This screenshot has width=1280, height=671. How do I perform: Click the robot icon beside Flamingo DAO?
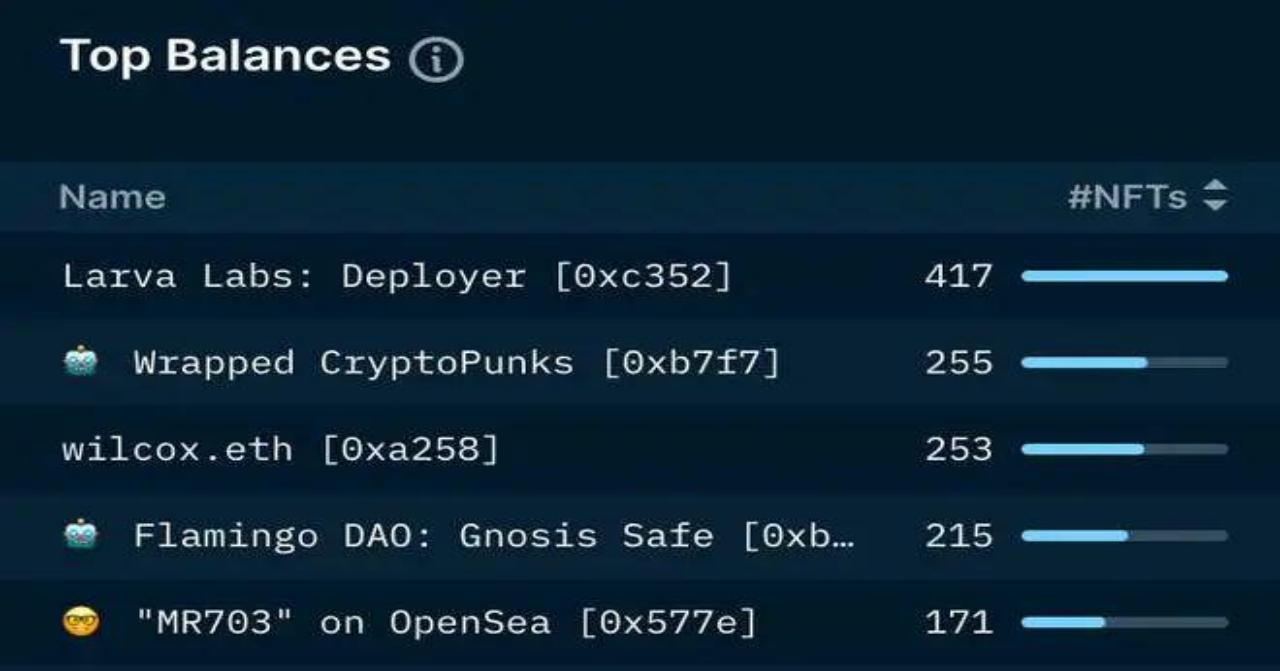coord(81,535)
